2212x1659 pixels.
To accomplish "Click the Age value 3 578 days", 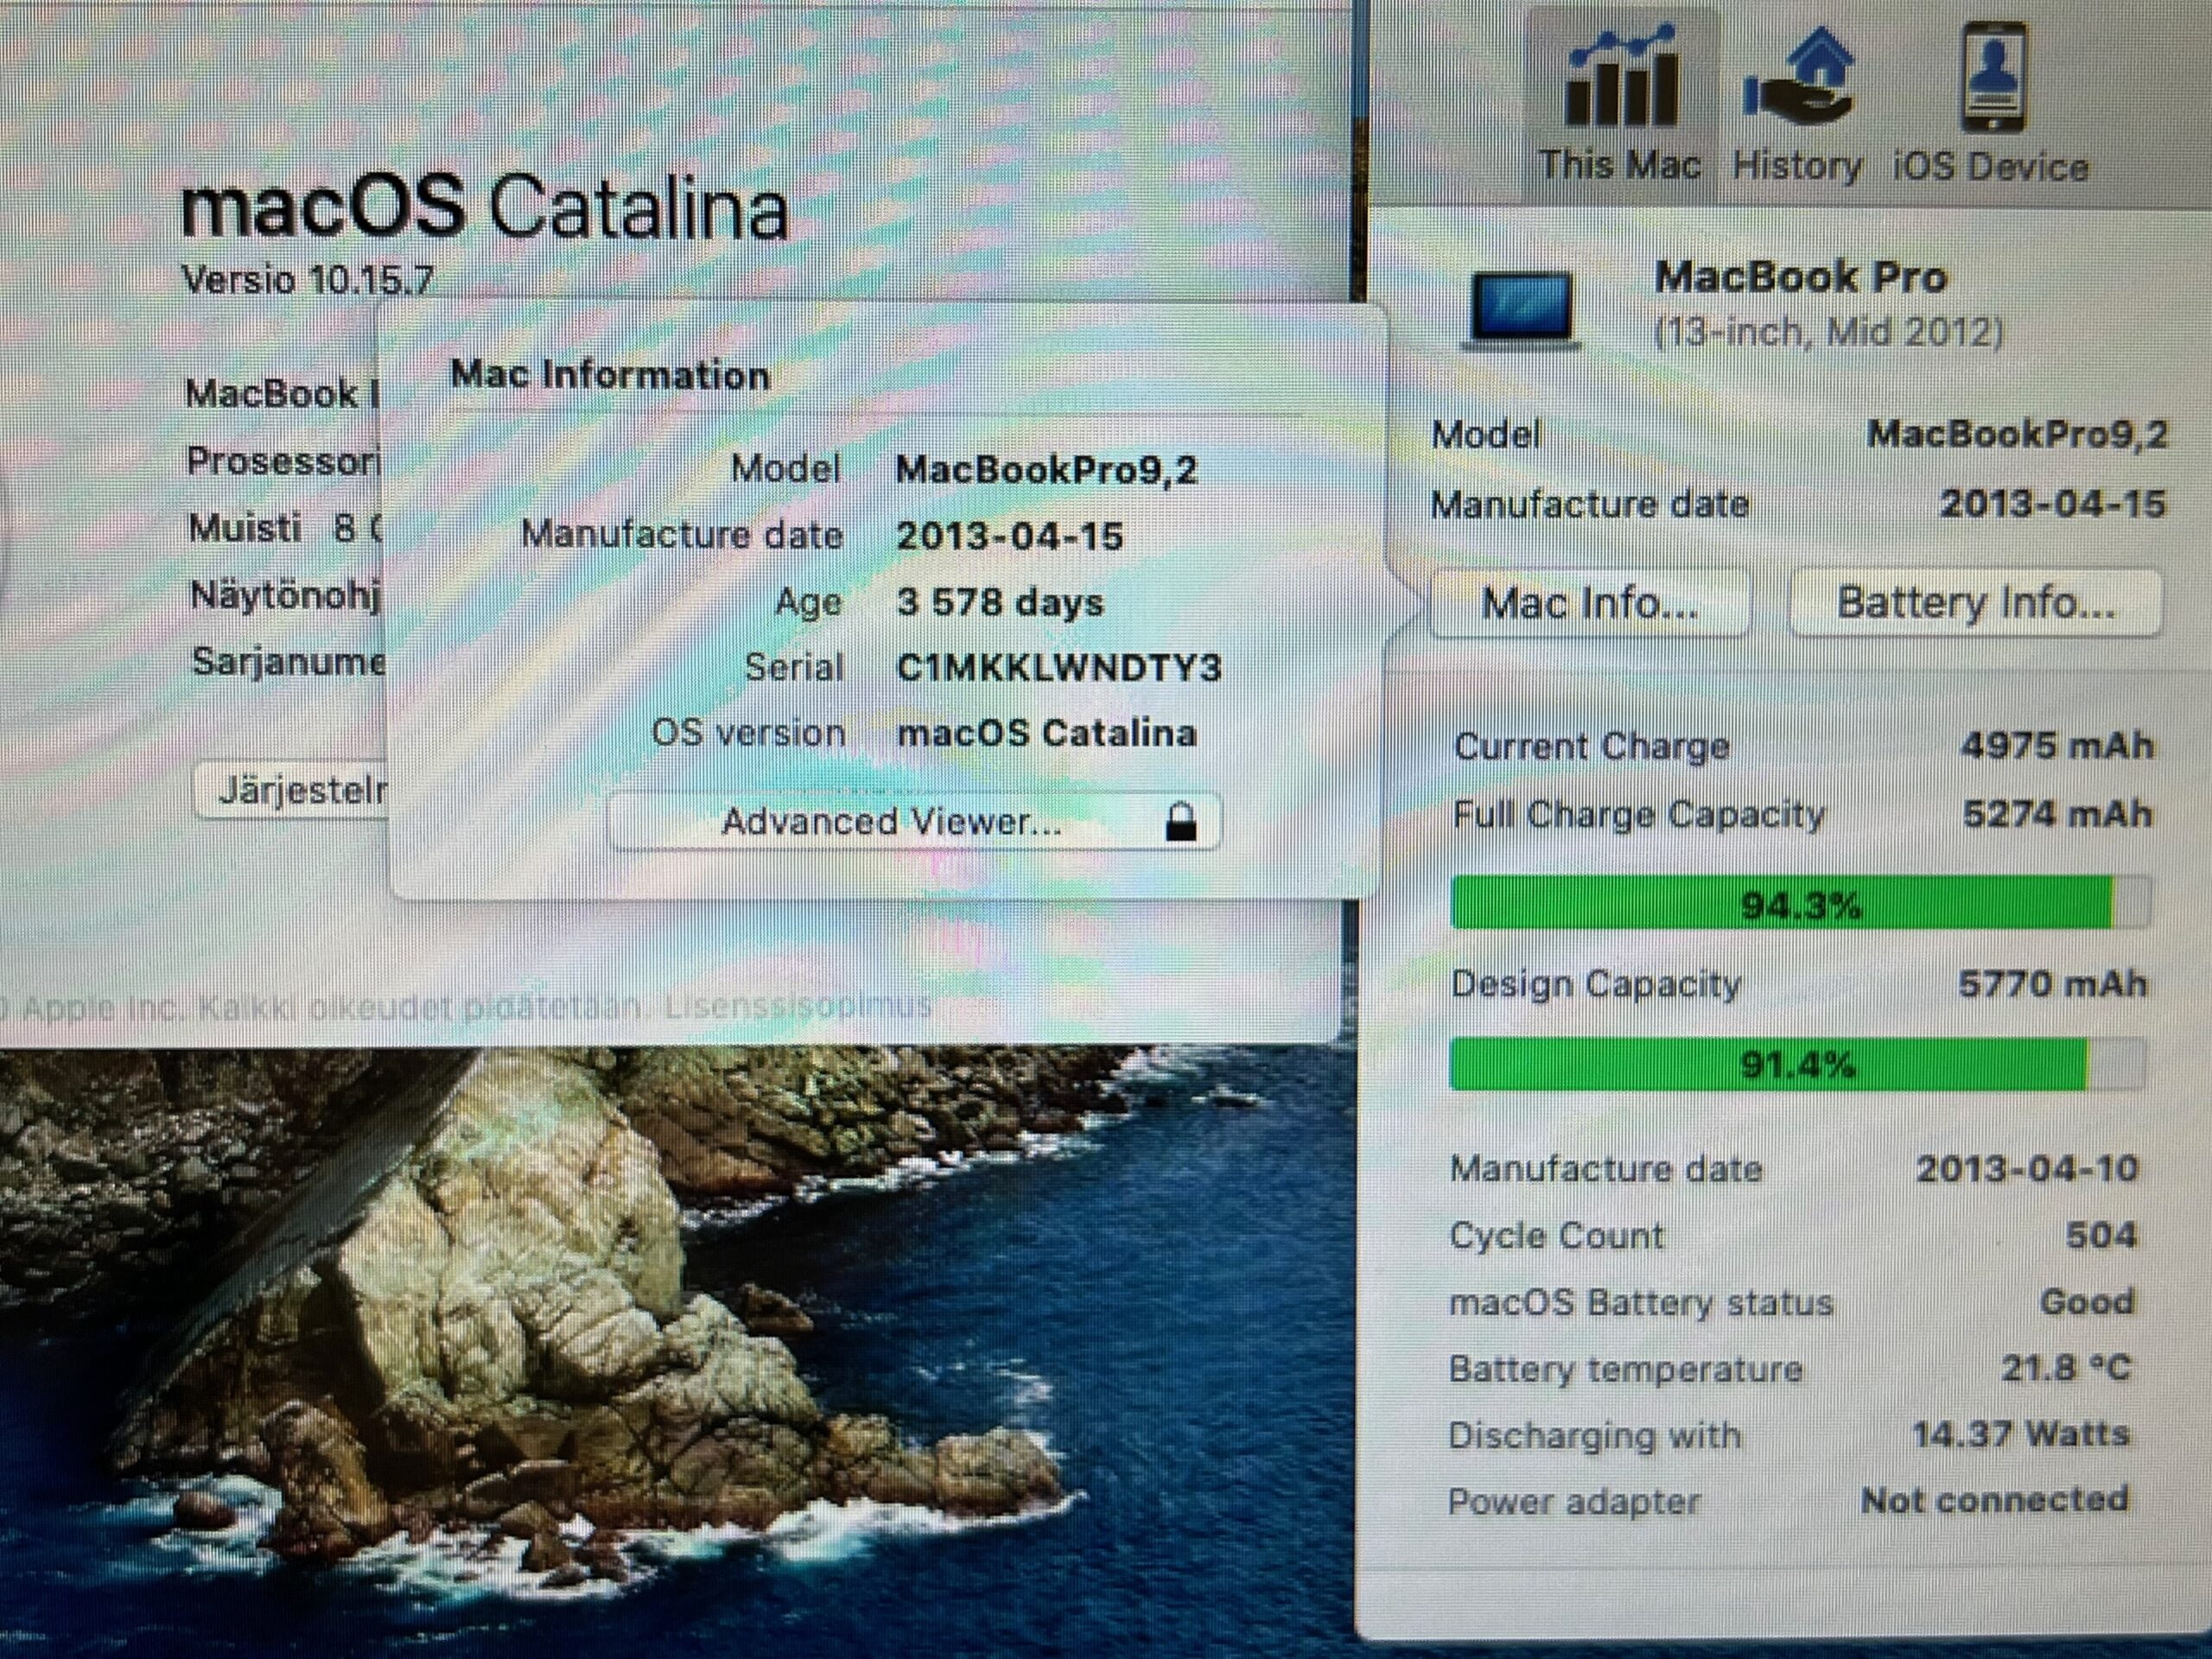I will pyautogui.click(x=1000, y=603).
